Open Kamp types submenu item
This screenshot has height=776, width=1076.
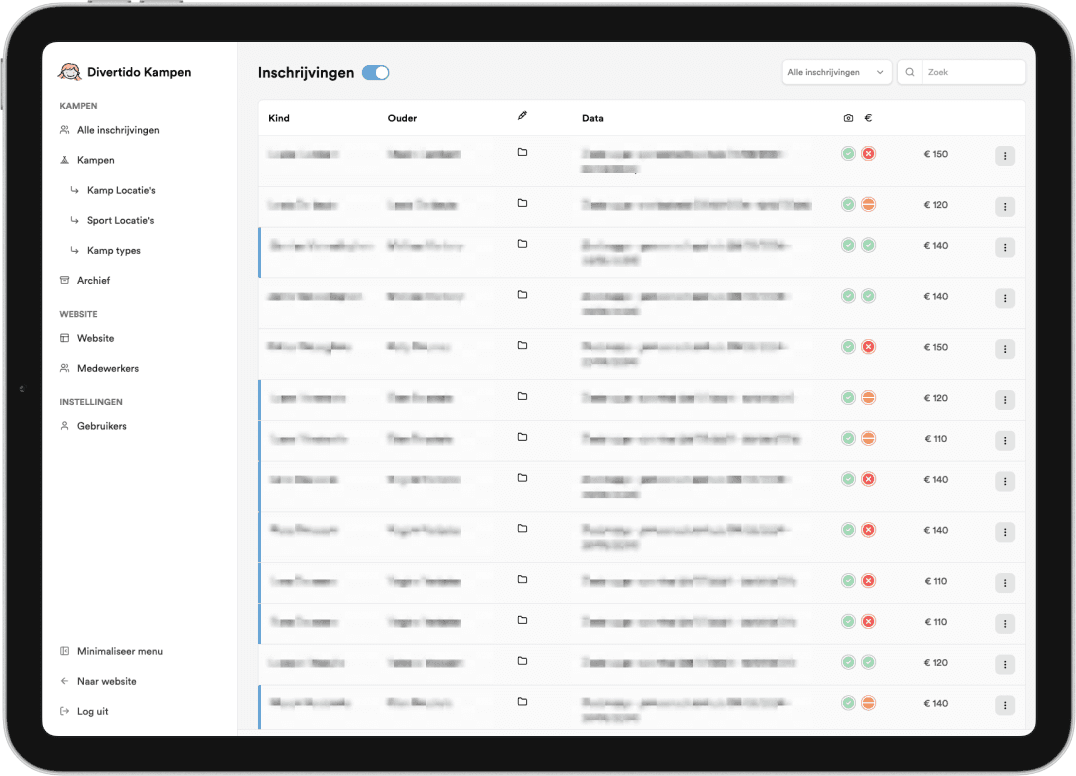tap(113, 251)
